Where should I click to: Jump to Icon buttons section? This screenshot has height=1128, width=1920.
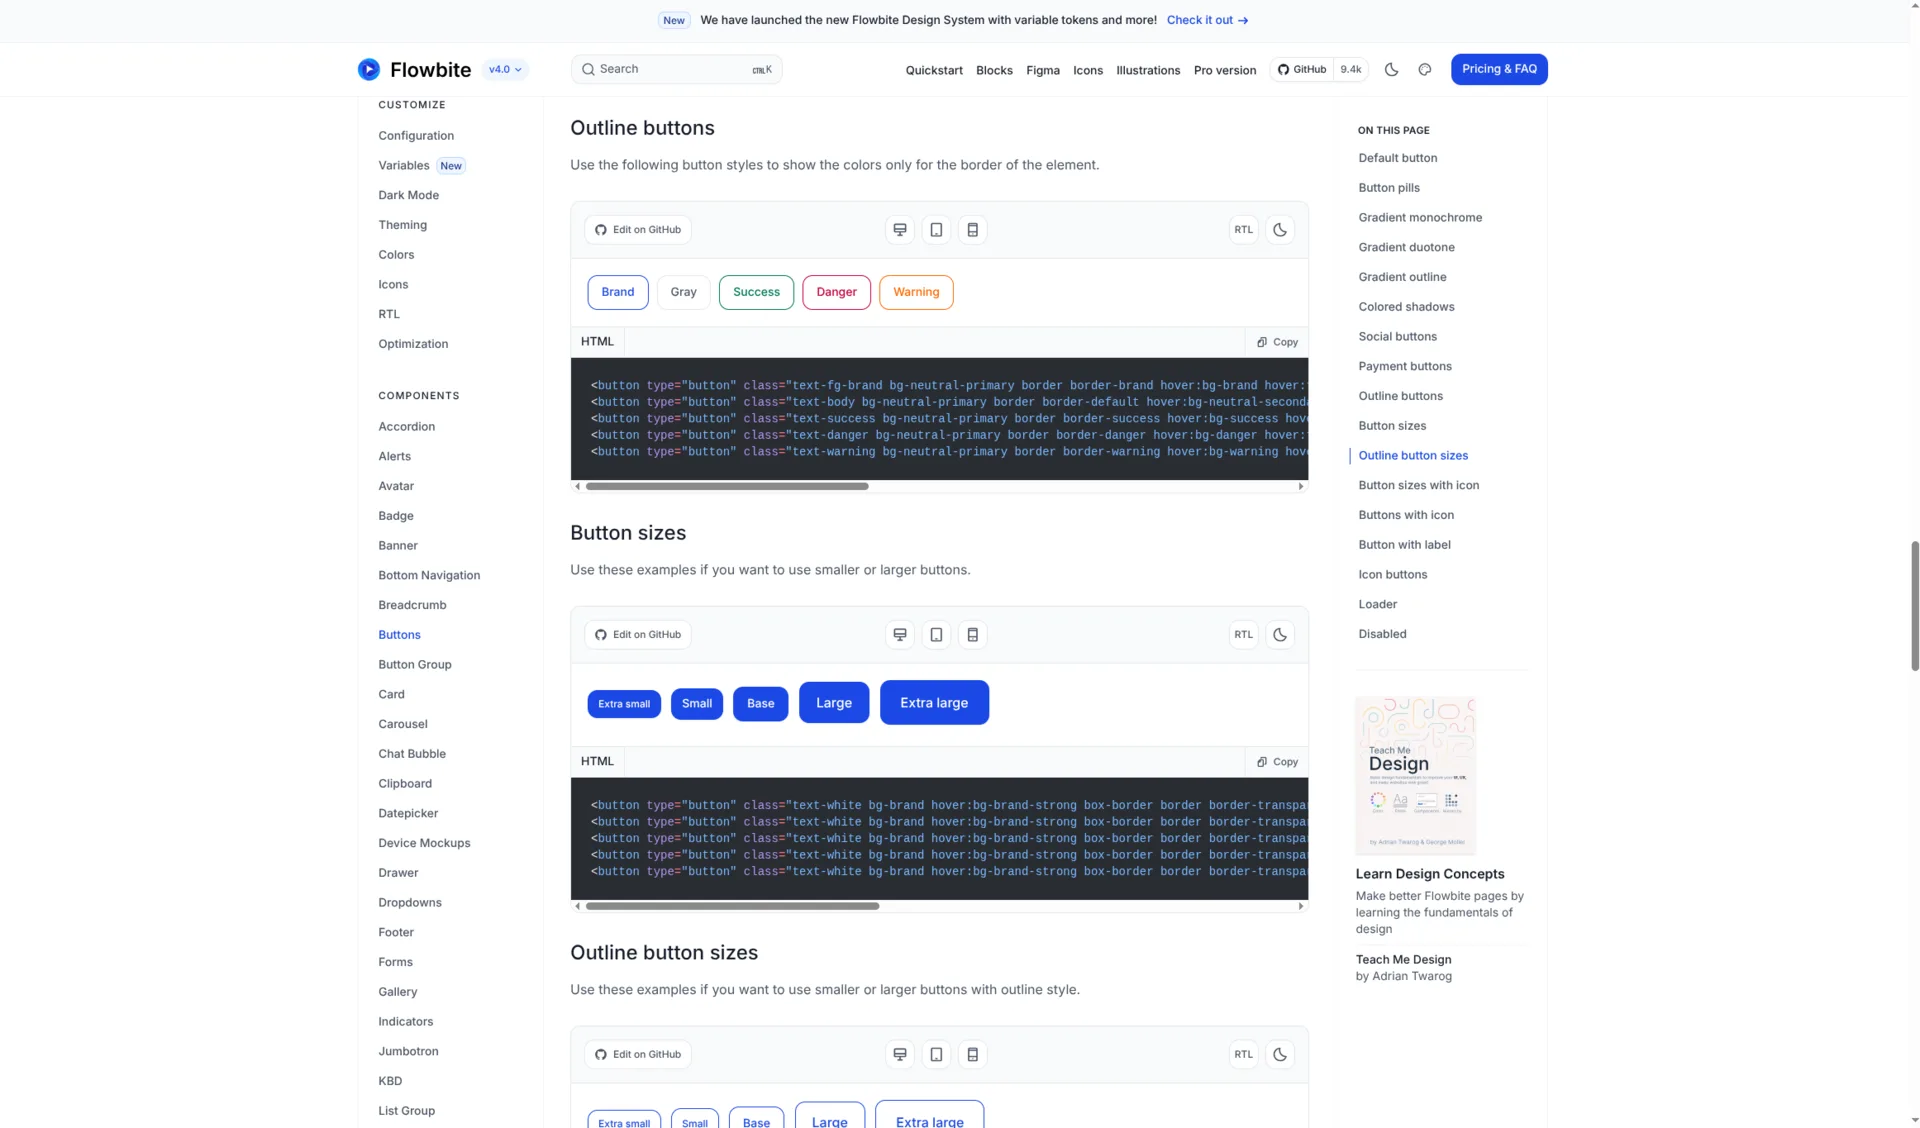tap(1392, 575)
